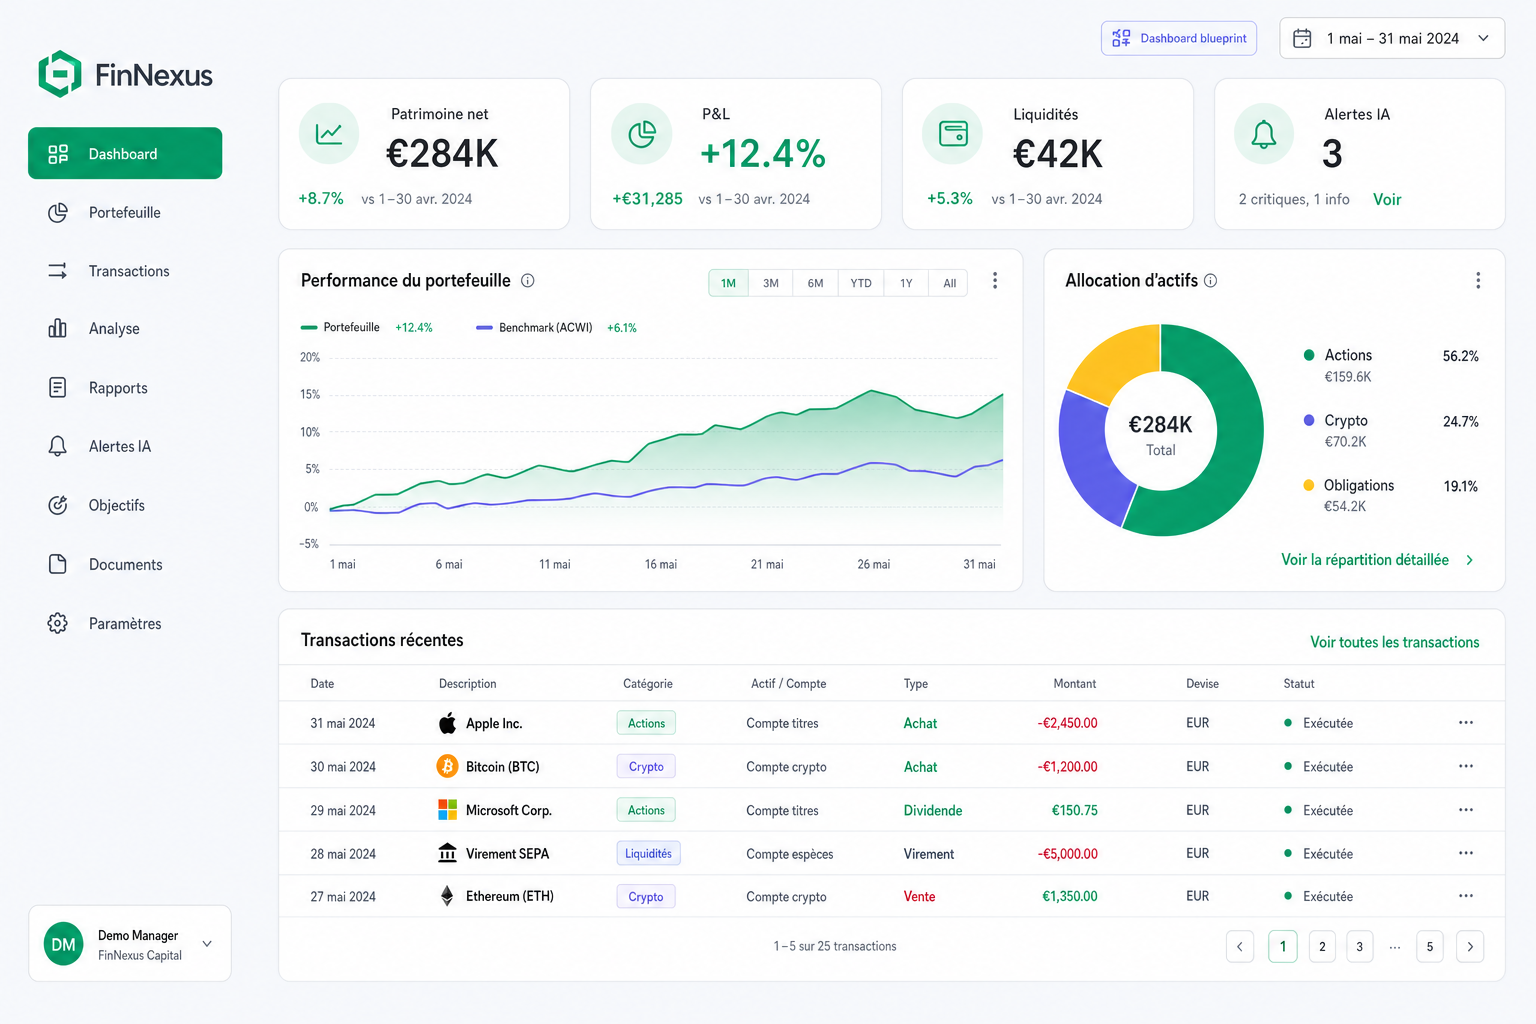Click the Dashboard blueprint button

coord(1179,38)
